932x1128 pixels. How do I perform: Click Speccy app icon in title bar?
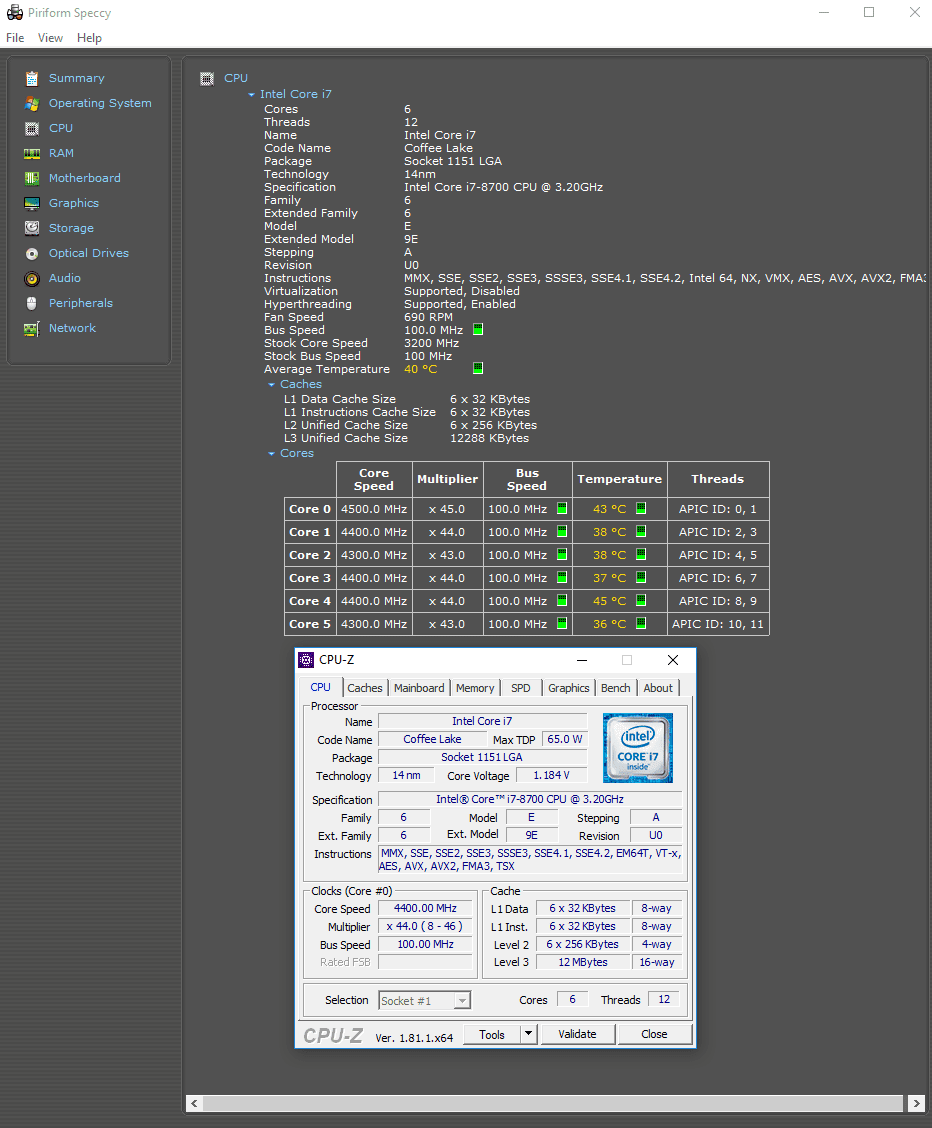click(14, 12)
